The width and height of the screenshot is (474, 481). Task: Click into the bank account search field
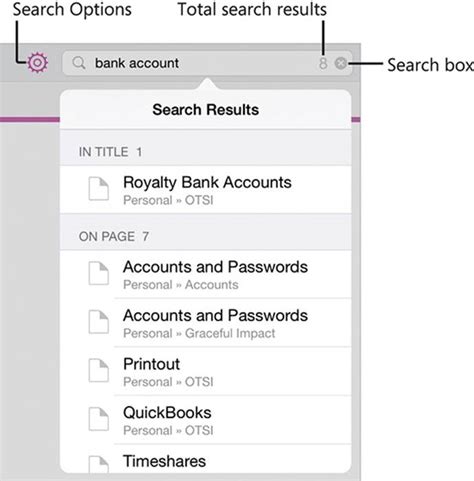coord(207,63)
